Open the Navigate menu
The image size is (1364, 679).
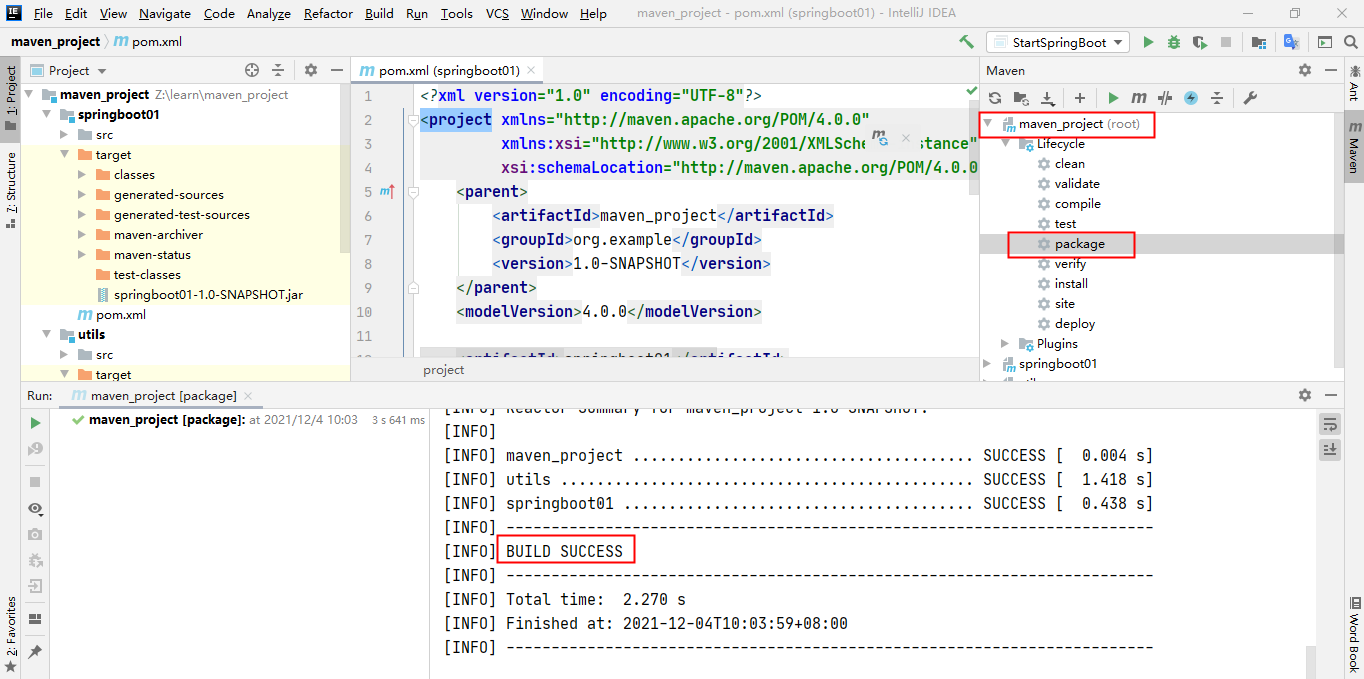165,13
